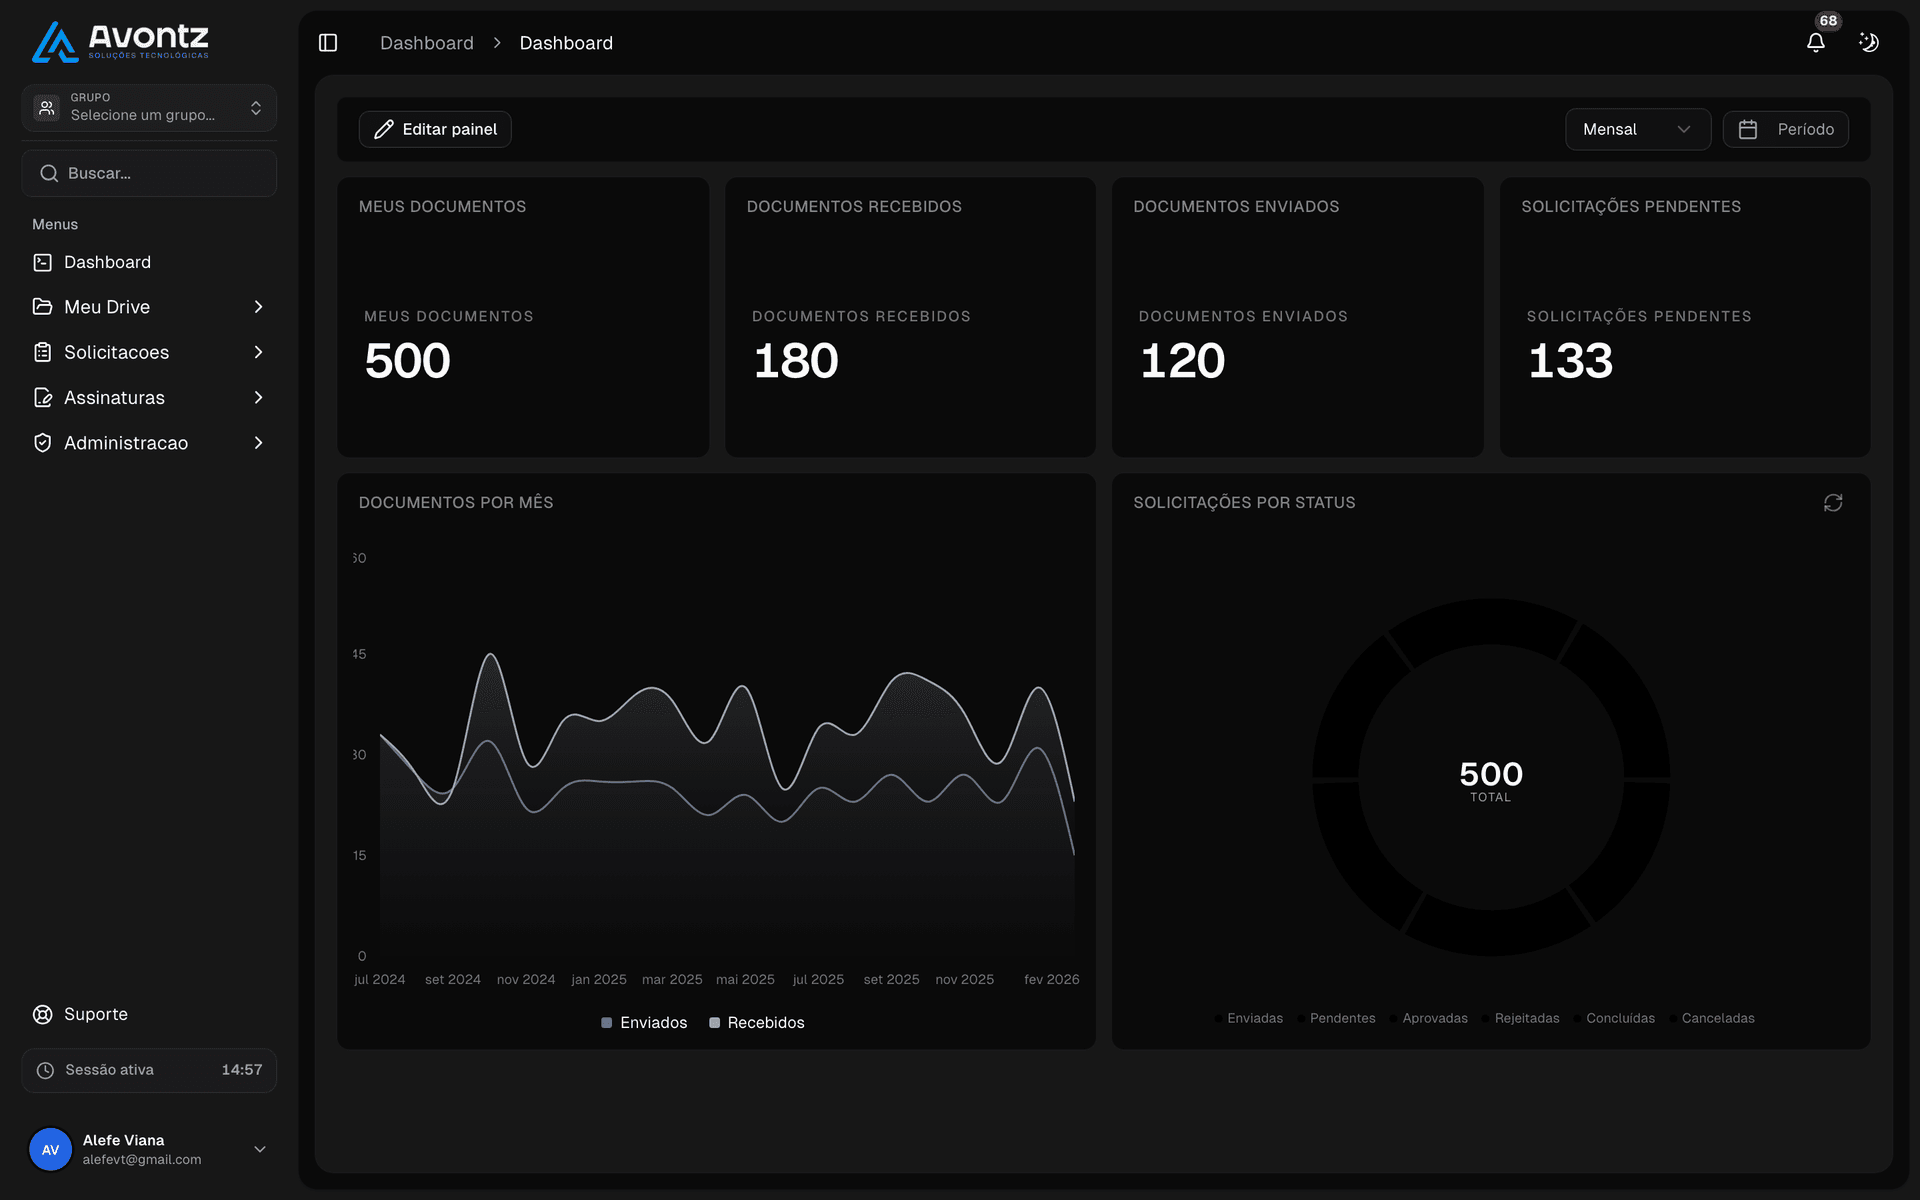Open the Meu Drive folder icon

tap(42, 306)
